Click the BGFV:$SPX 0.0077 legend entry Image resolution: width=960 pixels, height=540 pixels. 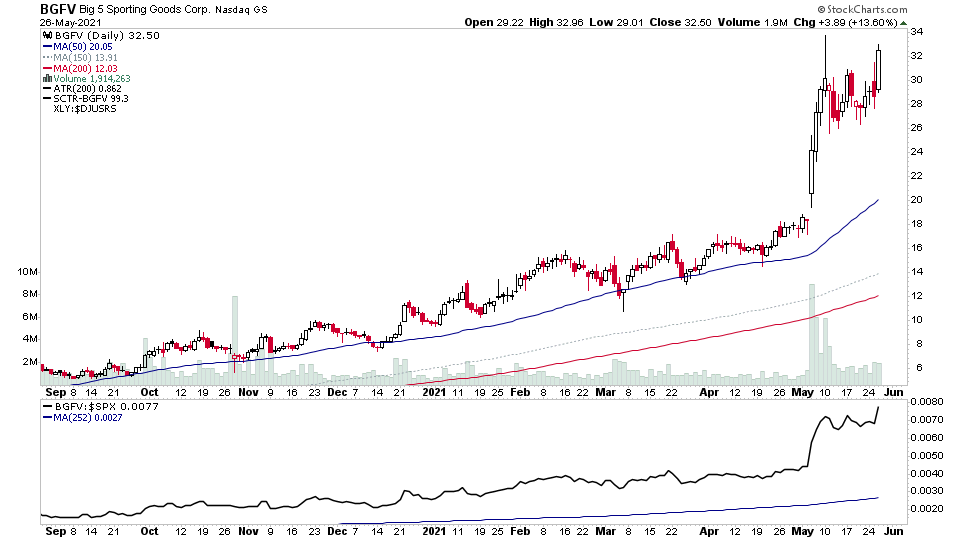pos(107,407)
